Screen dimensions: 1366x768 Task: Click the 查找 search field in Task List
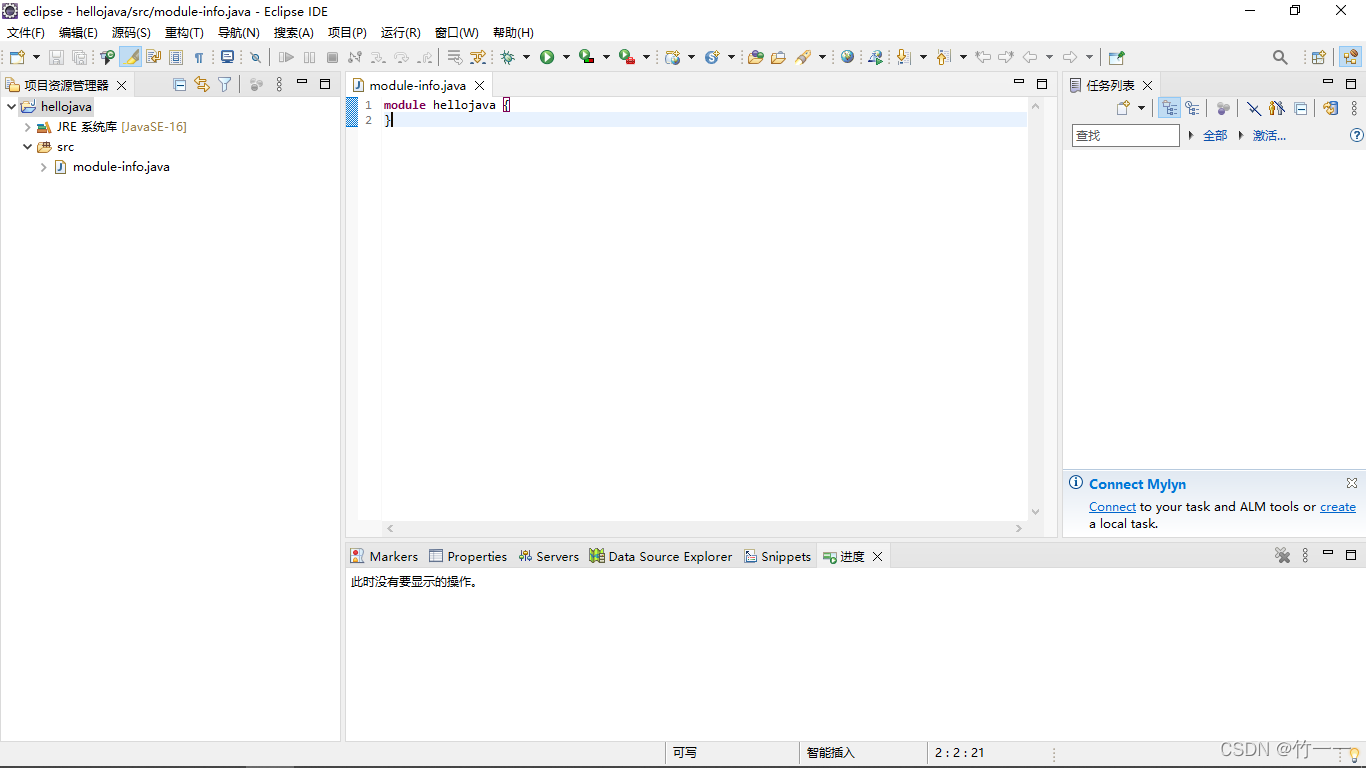(x=1126, y=135)
